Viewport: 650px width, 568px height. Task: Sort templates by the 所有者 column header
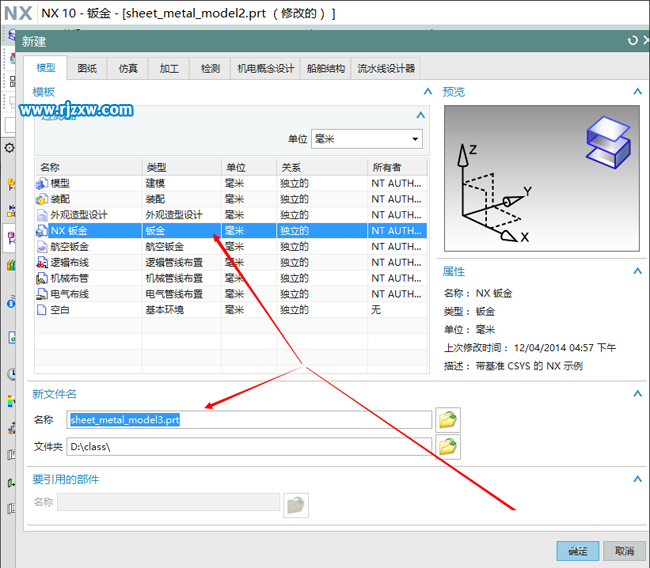click(x=397, y=167)
